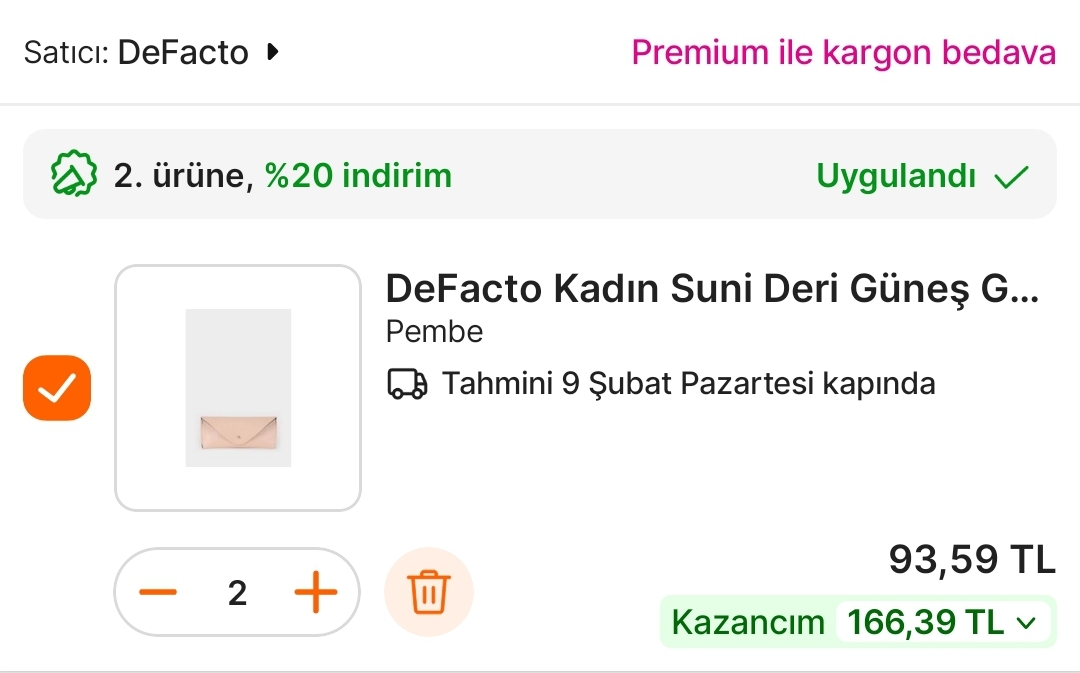Open the Satıcı: DeFacto seller page
1080x673 pixels.
(x=150, y=53)
